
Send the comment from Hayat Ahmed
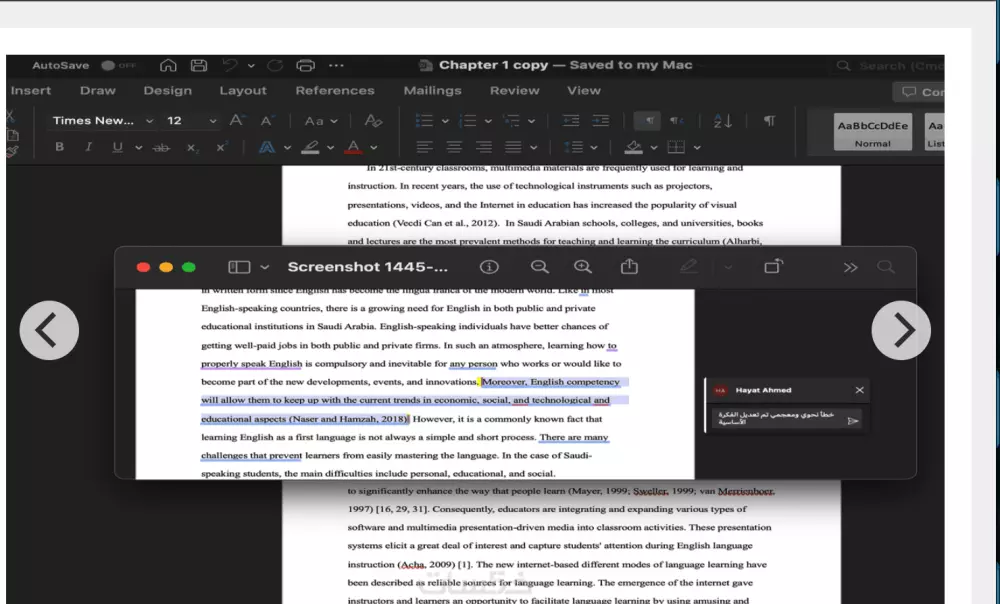coord(852,421)
